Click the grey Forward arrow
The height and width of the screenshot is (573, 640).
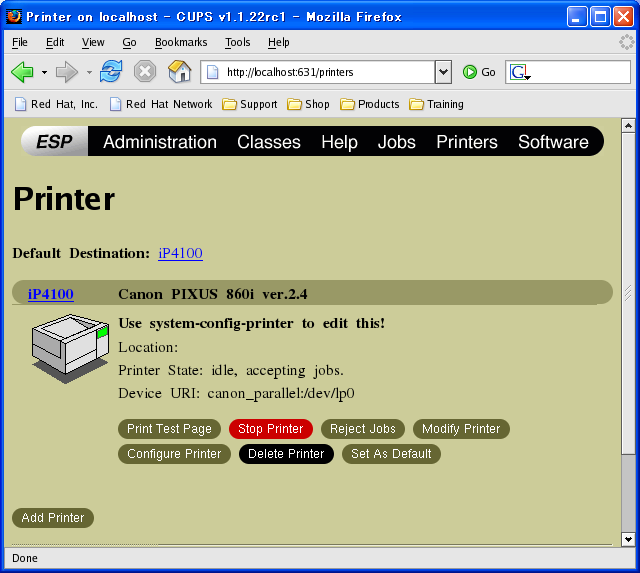67,72
